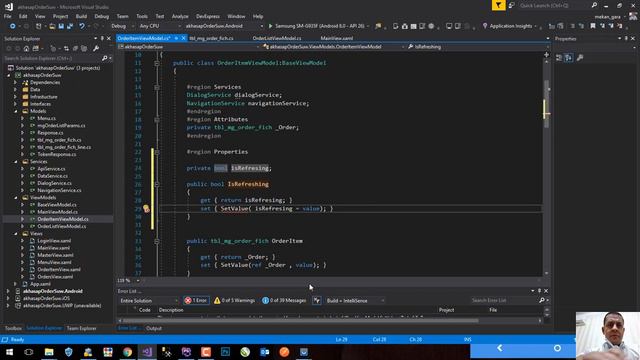This screenshot has width=640, height=360.
Task: Collapse the ViewModels folder in Solution Explorer
Action: pos(16,198)
